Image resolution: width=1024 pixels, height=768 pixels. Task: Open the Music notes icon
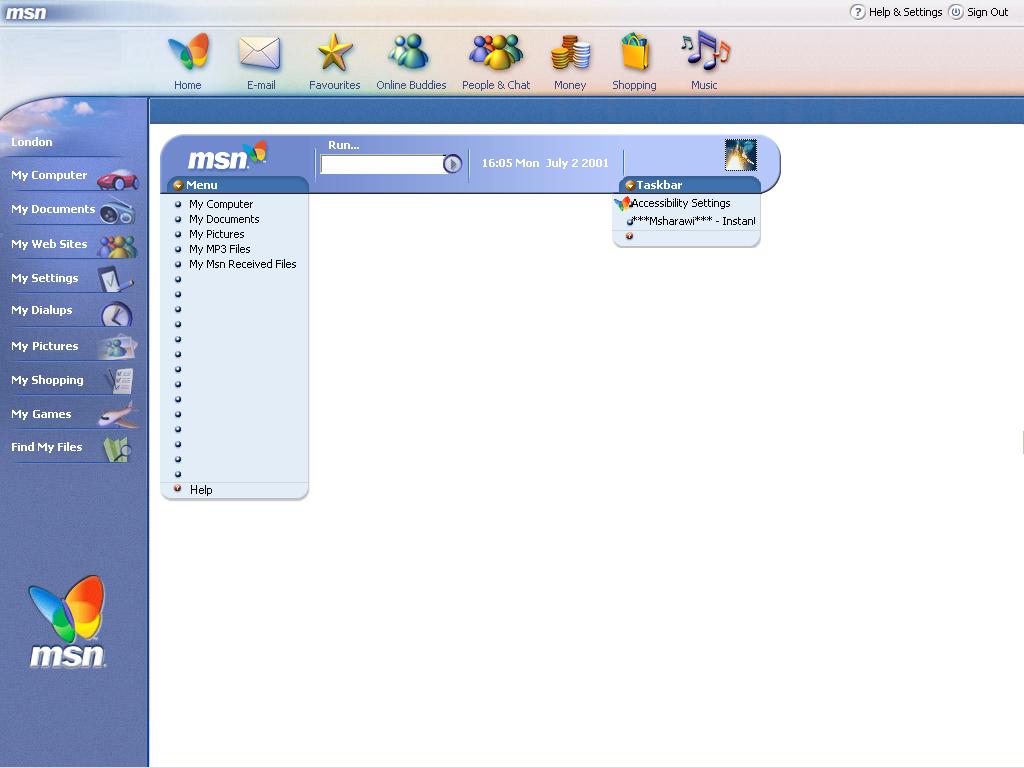[705, 51]
